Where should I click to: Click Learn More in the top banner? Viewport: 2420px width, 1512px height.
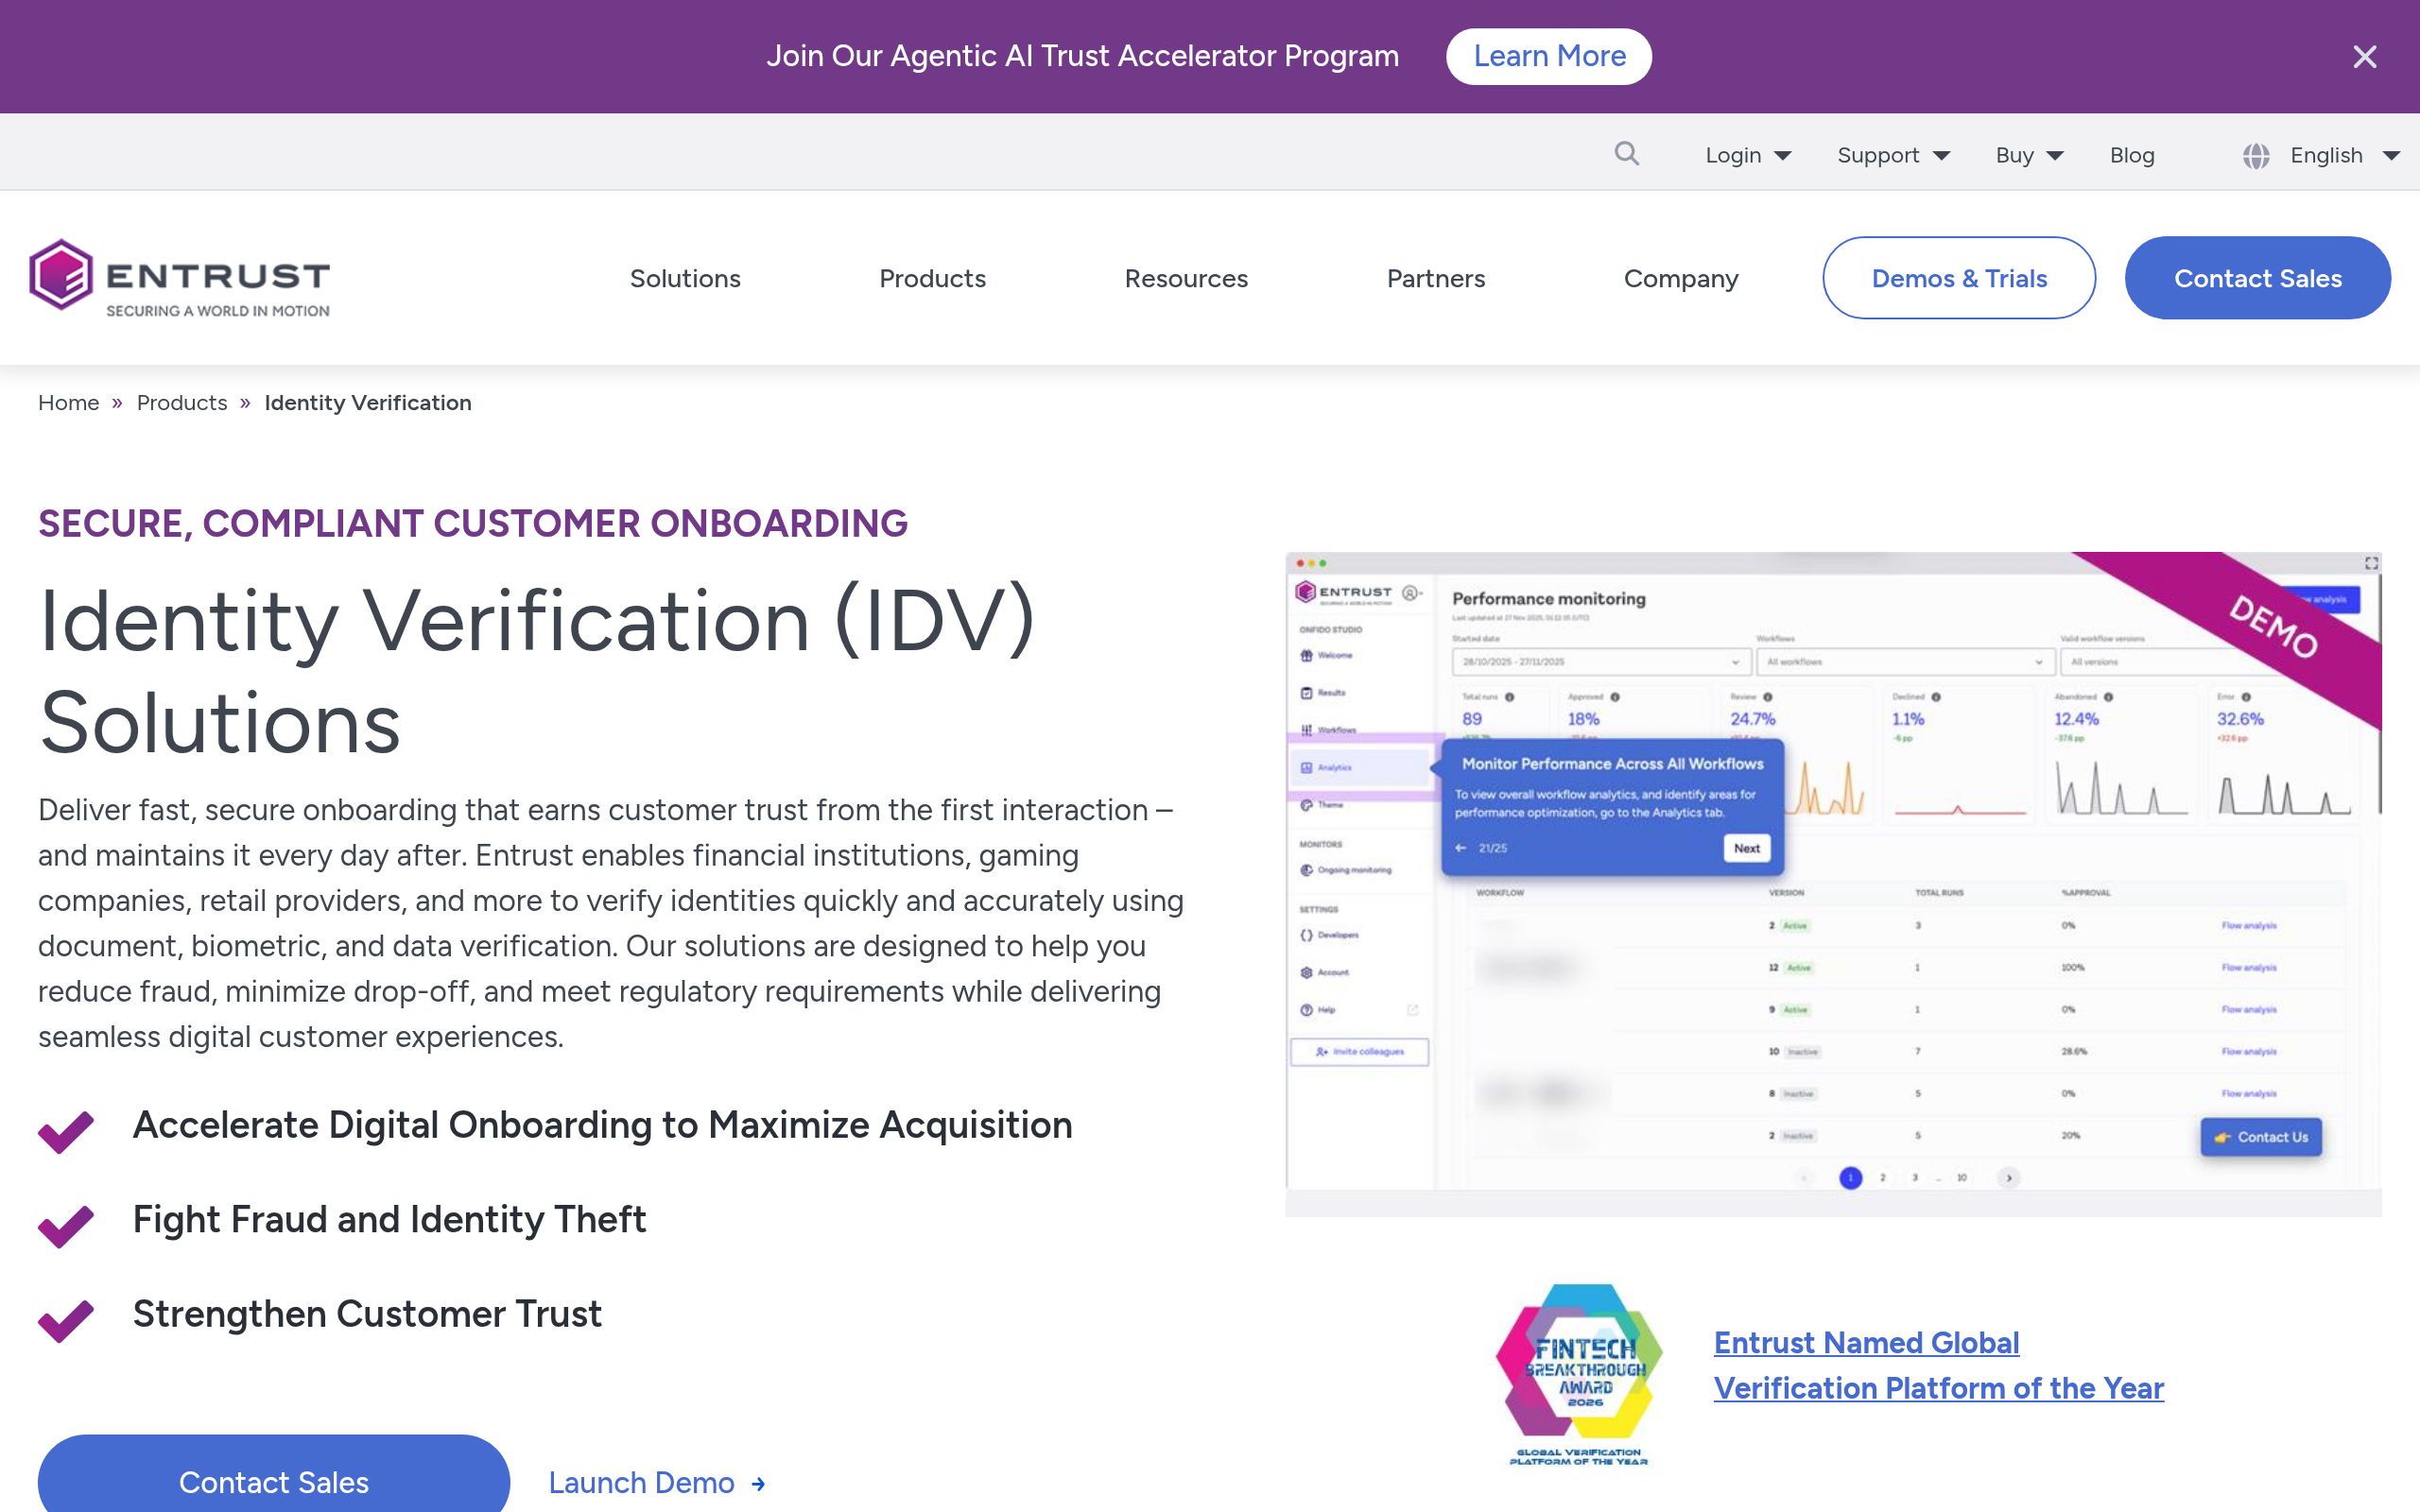point(1548,56)
